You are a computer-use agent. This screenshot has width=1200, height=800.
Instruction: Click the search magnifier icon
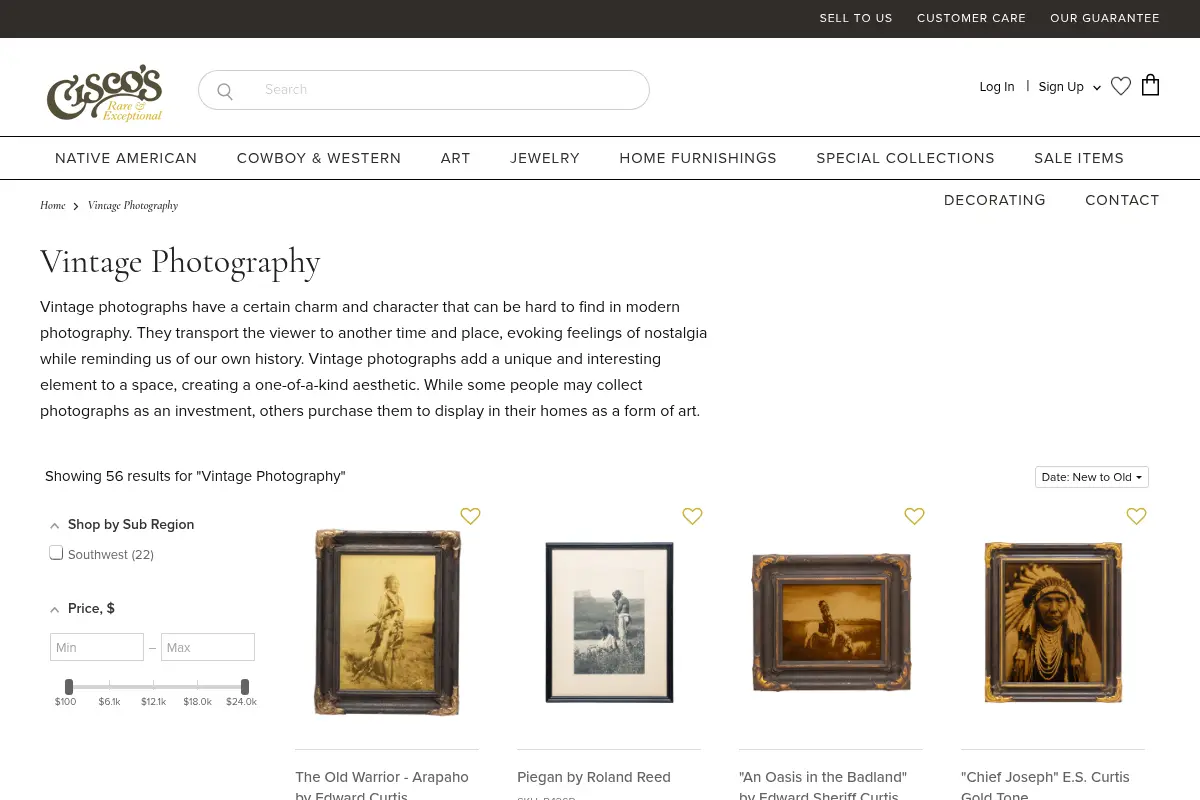click(x=225, y=91)
